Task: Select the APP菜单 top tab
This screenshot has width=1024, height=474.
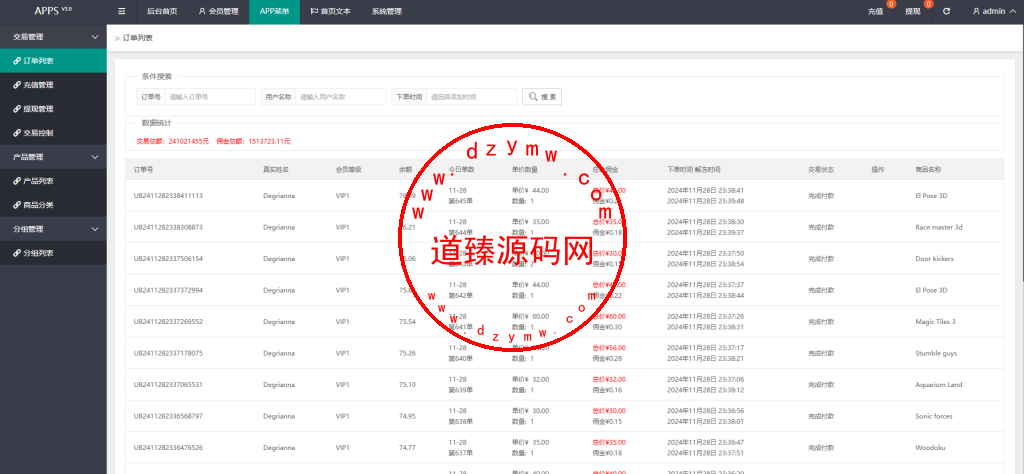Action: tap(274, 11)
